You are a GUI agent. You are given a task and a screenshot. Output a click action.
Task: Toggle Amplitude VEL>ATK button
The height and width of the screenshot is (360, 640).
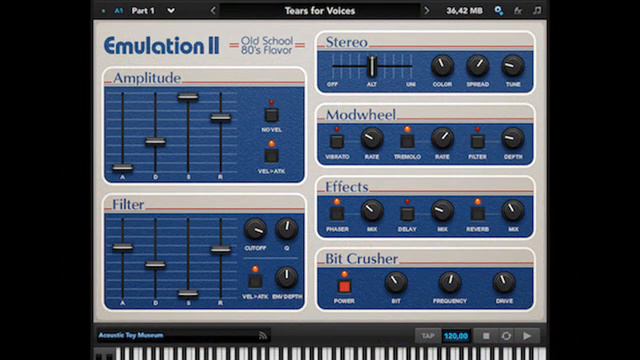[271, 156]
